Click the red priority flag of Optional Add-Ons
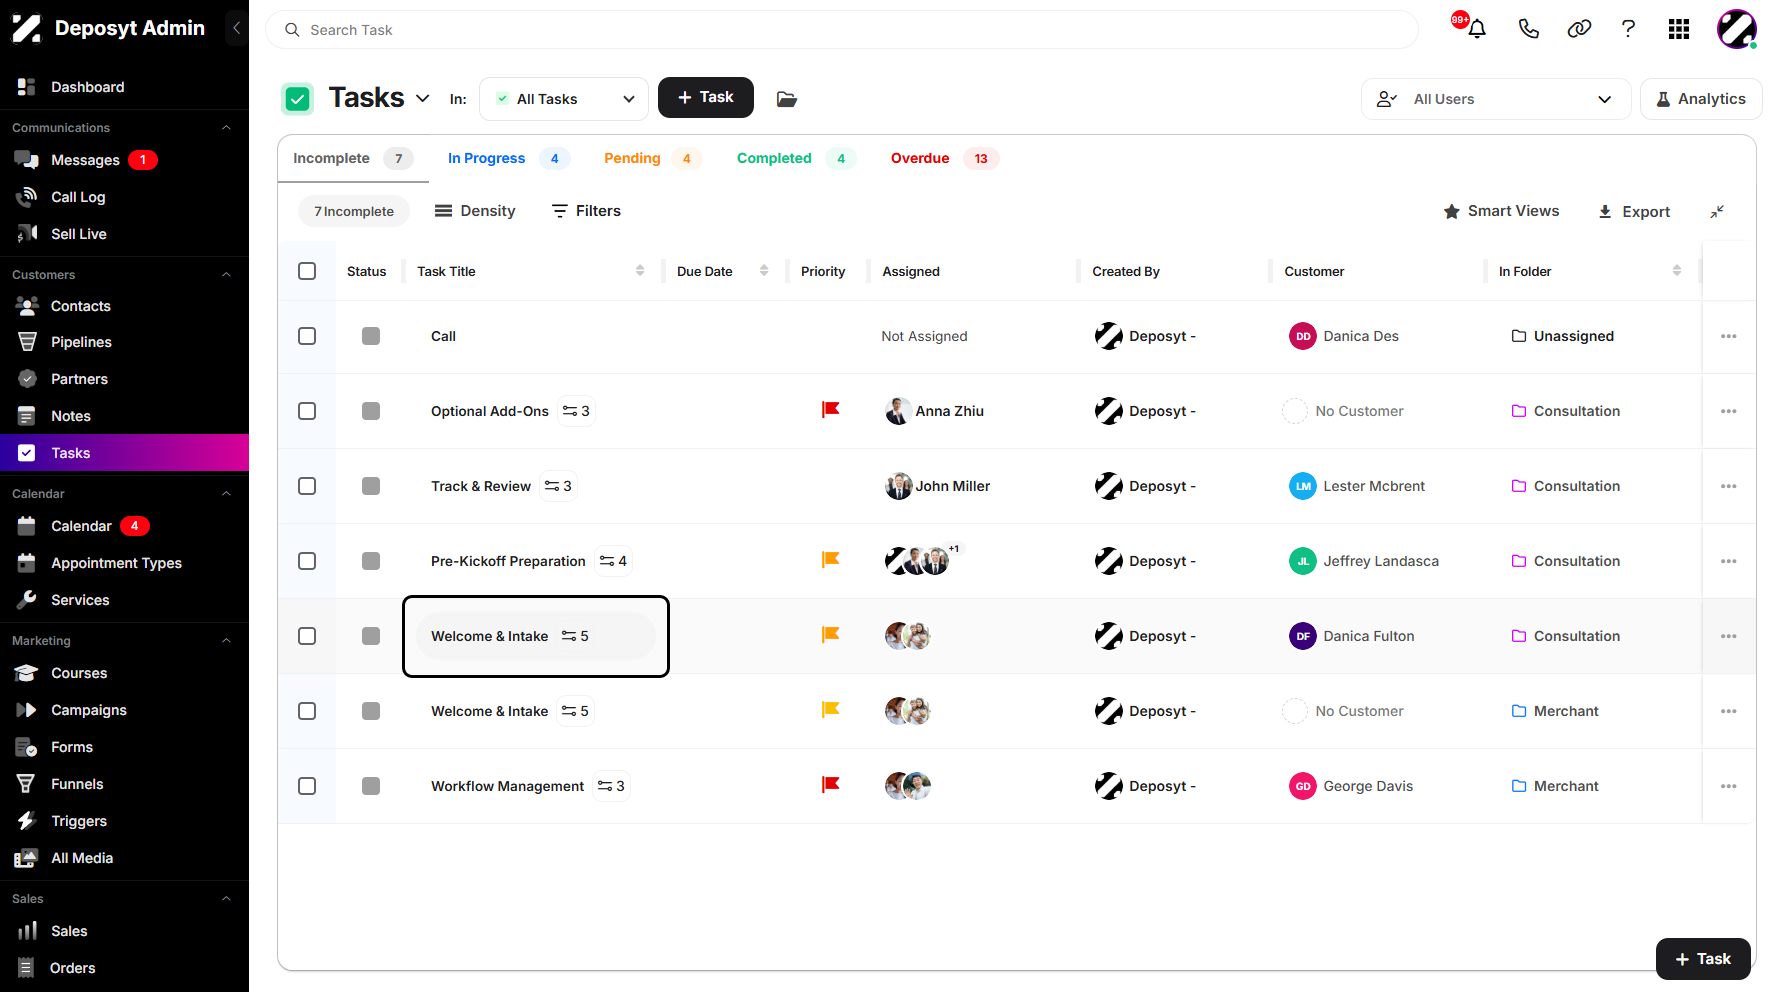The image size is (1781, 992). [x=830, y=410]
